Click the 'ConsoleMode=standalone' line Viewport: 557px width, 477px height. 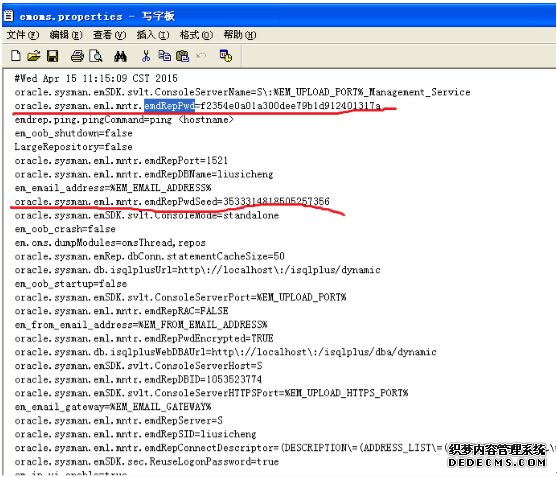coord(146,215)
